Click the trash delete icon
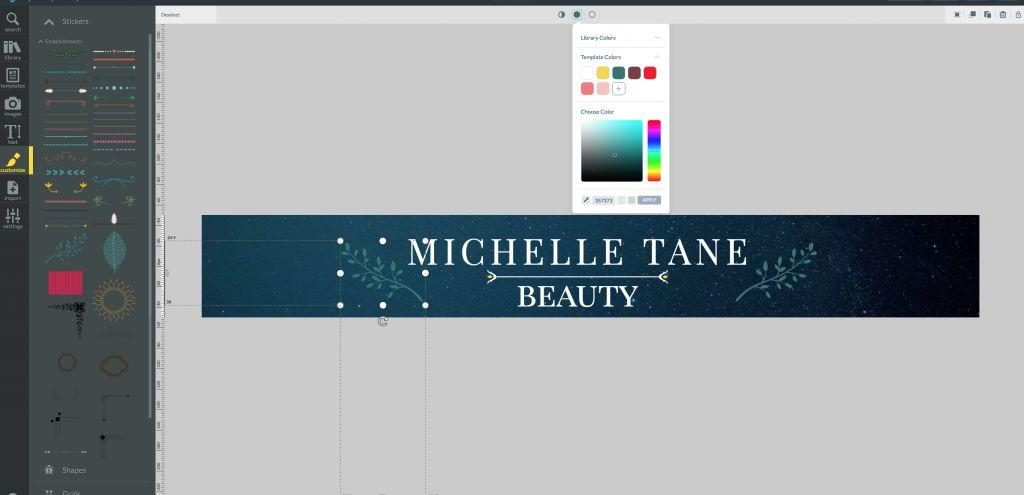Viewport: 1024px width, 495px height. [x=1002, y=14]
